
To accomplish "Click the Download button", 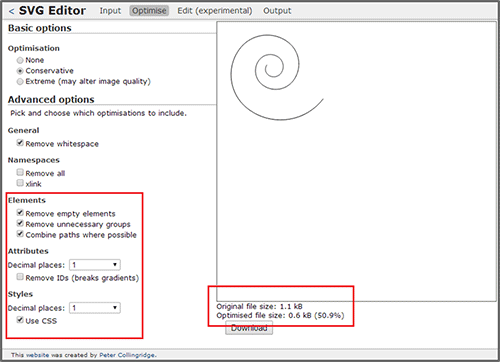I will pos(249,328).
